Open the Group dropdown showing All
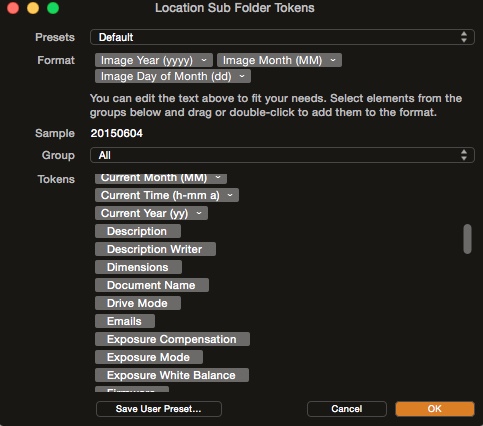Screen dimensions: 483x426 point(282,155)
